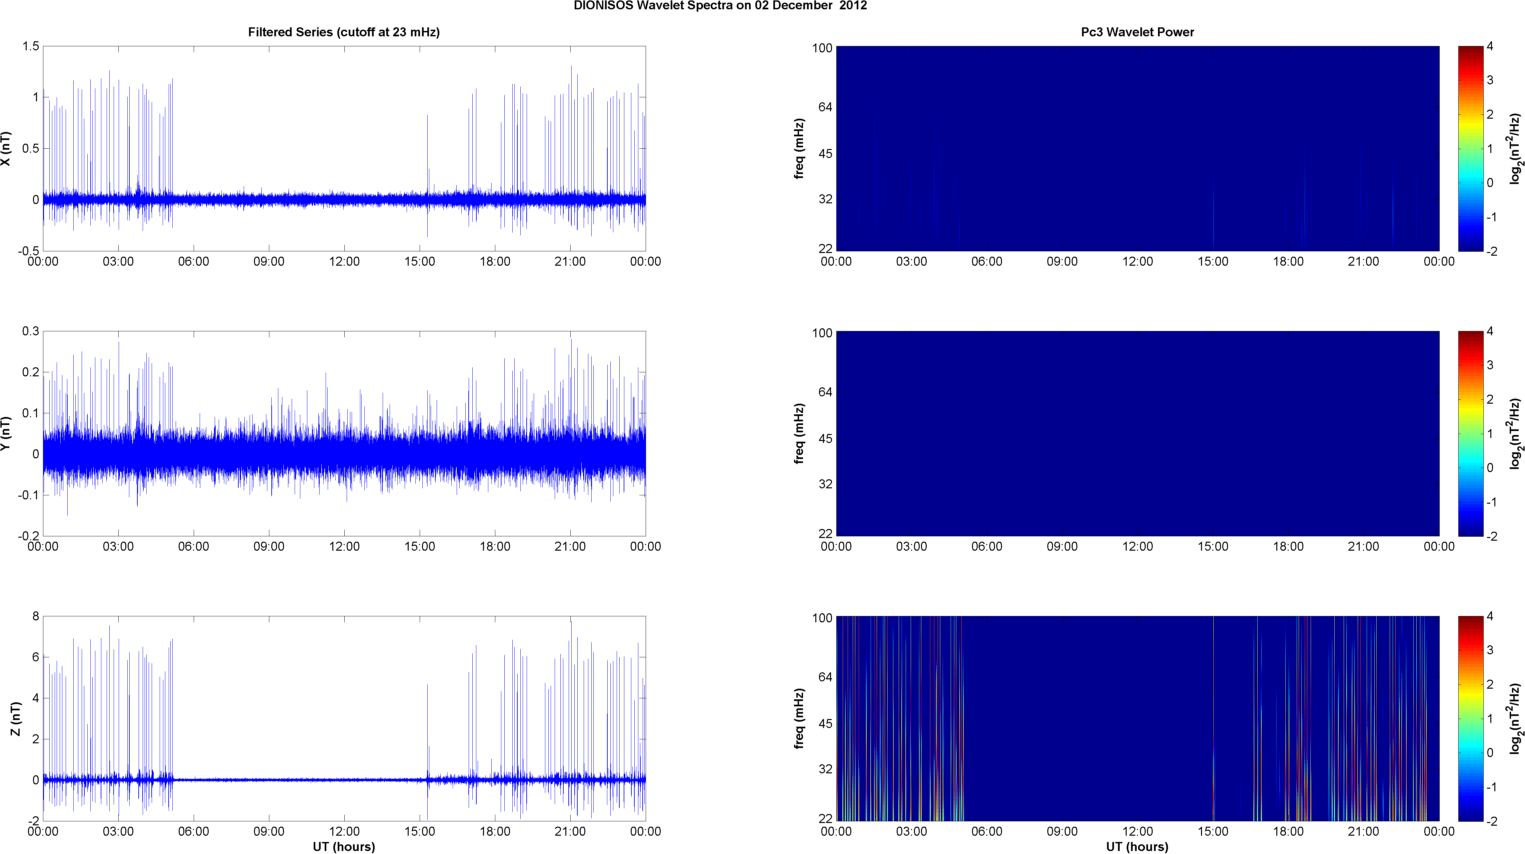Viewport: 1525px width, 854px height.
Task: Select the 'Pc3 Wavelet Power' heading
Action: coord(1137,32)
